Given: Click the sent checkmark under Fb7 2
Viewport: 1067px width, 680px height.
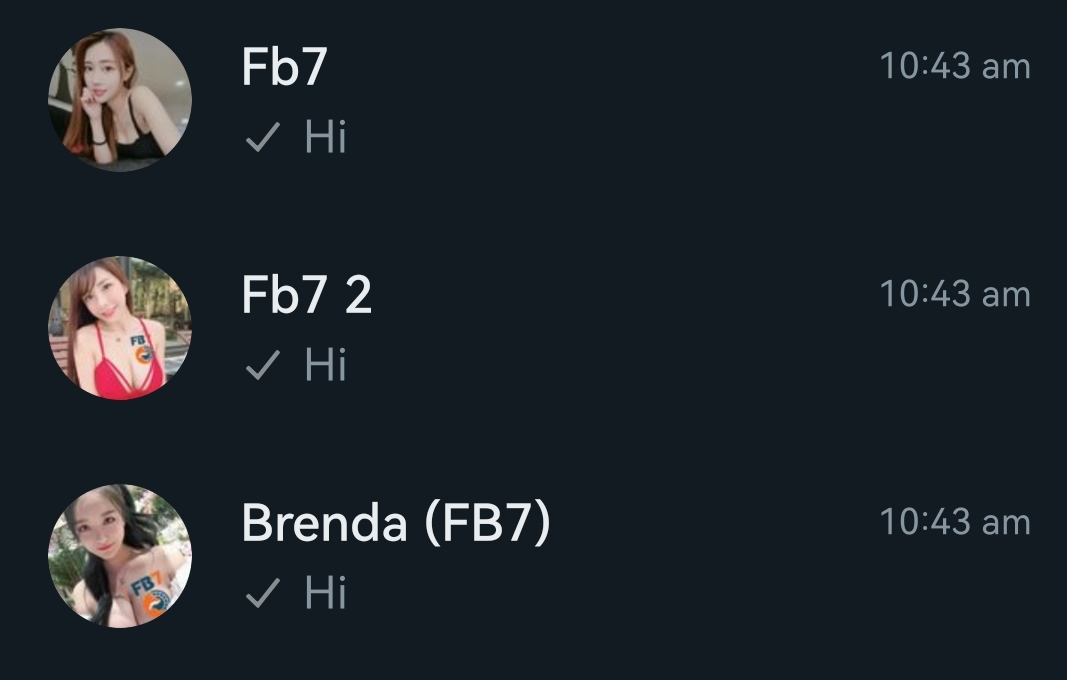Looking at the screenshot, I should coord(260,366).
